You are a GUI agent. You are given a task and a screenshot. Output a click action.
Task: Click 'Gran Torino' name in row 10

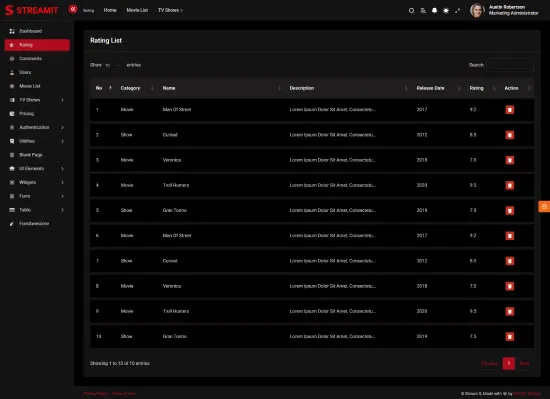point(175,337)
